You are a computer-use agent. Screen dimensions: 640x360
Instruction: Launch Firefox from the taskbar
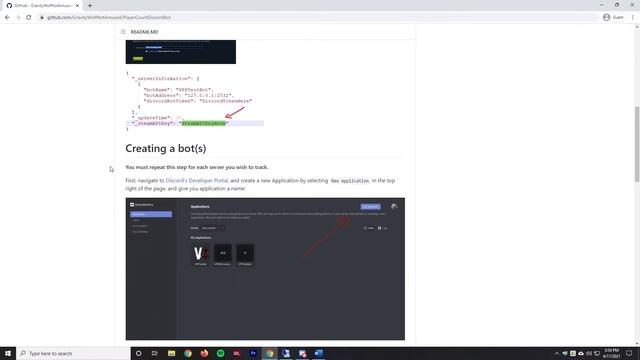click(204, 353)
